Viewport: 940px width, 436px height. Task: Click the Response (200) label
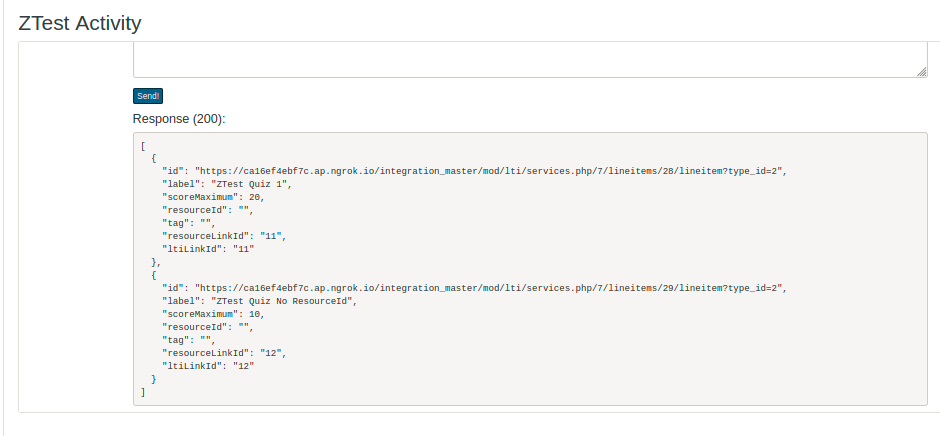click(x=179, y=119)
